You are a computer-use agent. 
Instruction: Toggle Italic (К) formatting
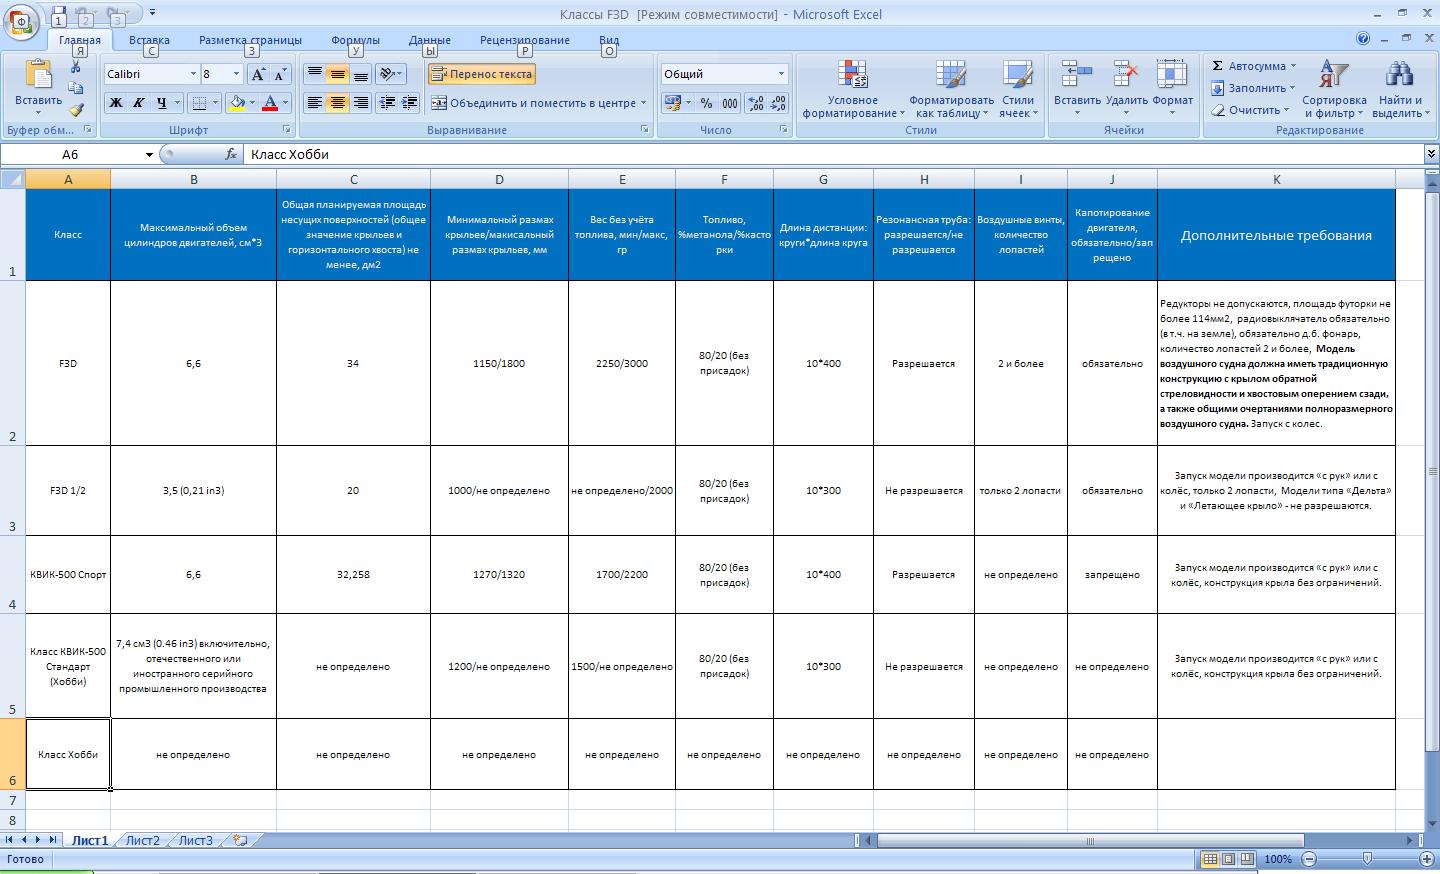(x=138, y=103)
